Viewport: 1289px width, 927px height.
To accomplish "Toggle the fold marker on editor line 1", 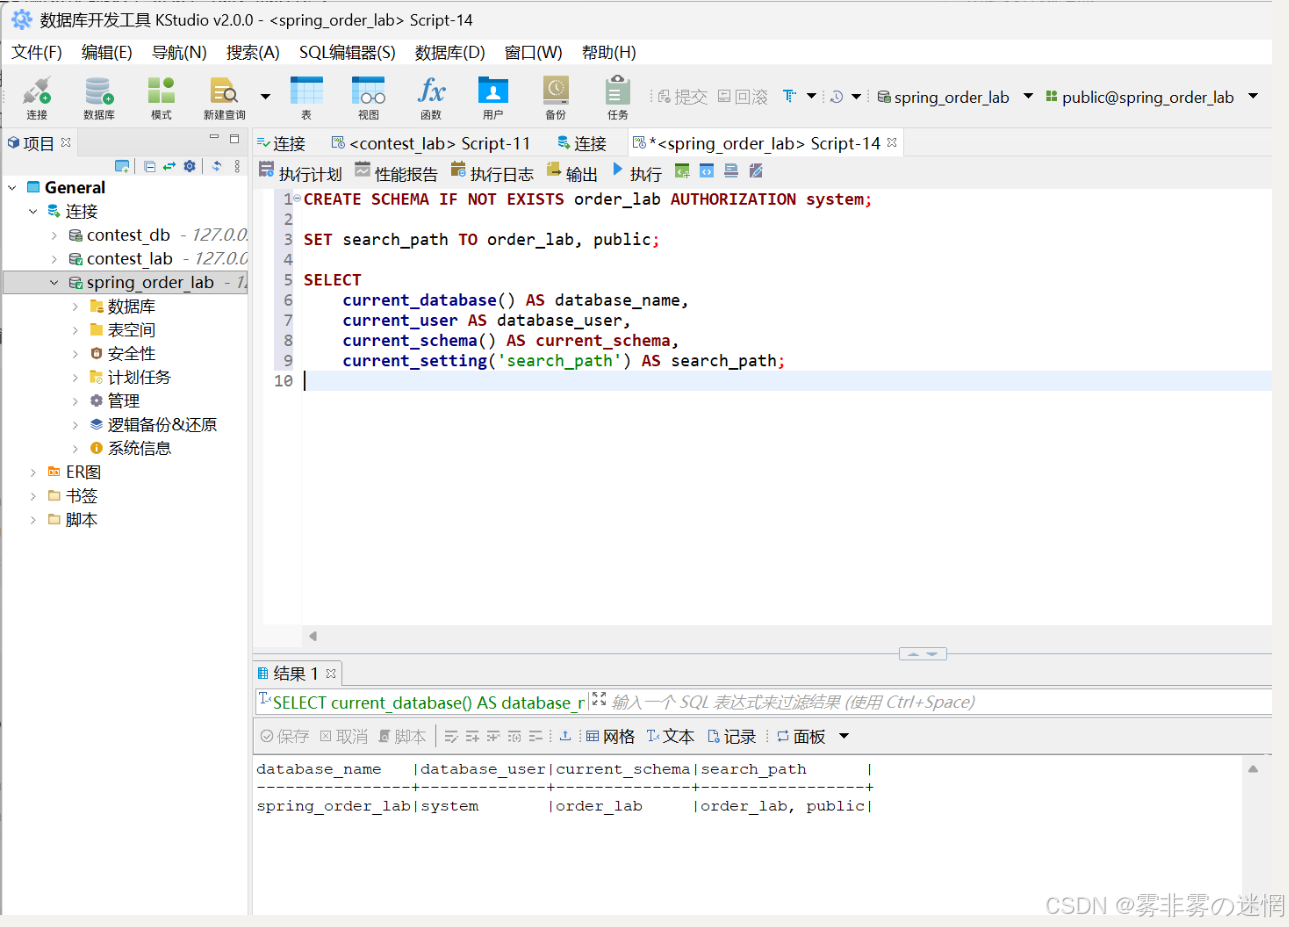I will click(x=296, y=199).
